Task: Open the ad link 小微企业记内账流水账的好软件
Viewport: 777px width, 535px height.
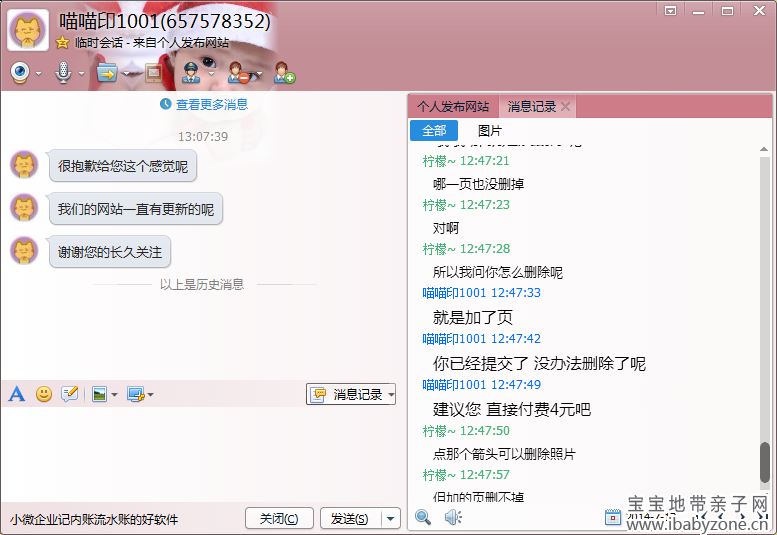Action: (x=94, y=520)
